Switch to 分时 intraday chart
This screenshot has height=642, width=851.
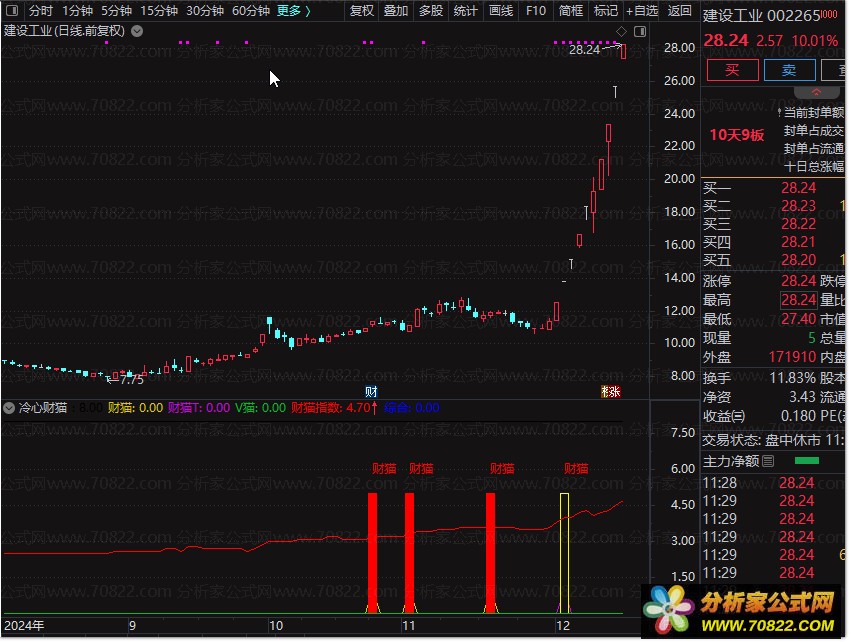coord(40,10)
